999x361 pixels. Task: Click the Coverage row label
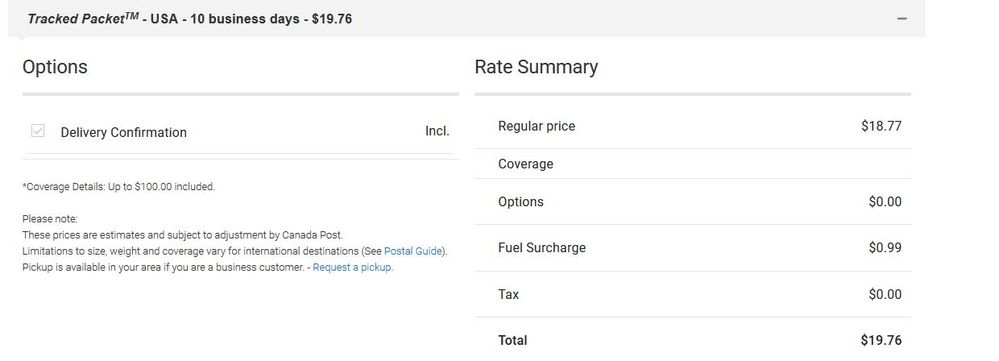pos(526,164)
